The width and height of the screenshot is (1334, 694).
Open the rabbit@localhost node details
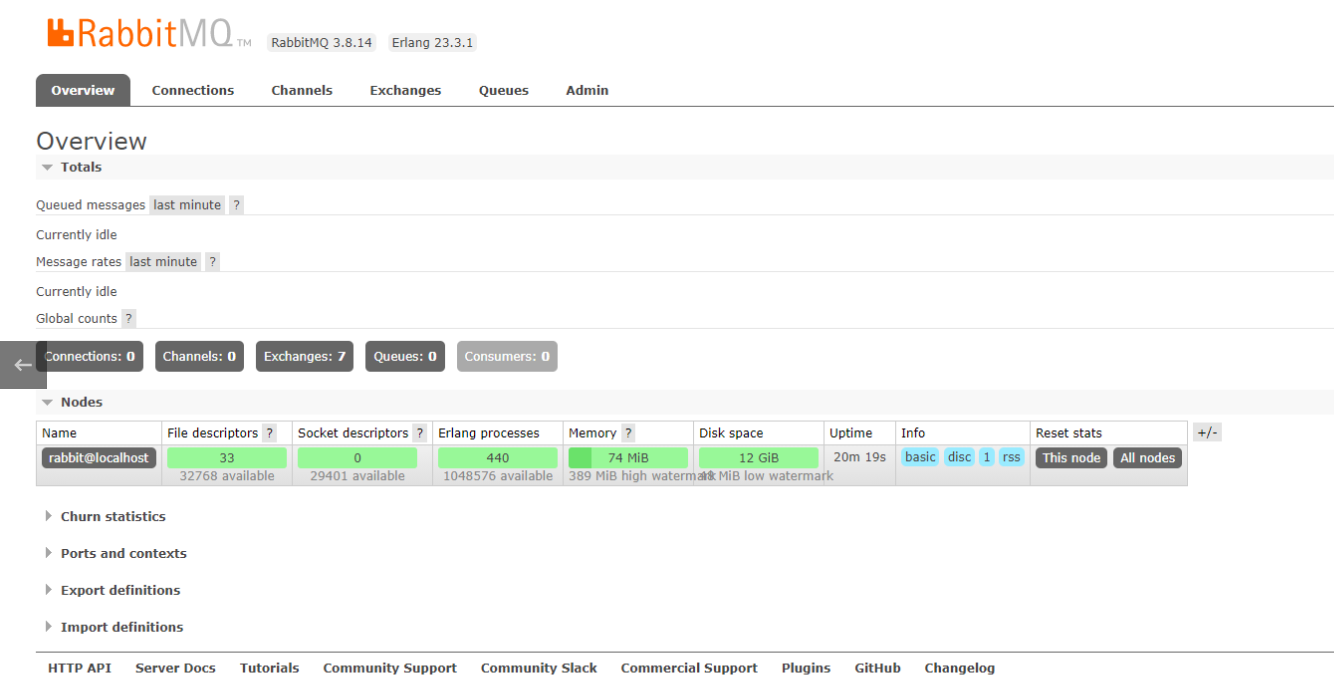tap(99, 458)
